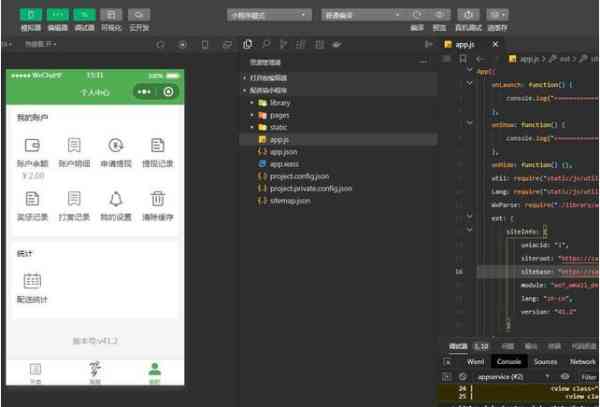Toggle the 模拟器 simulator panel button

32,15
